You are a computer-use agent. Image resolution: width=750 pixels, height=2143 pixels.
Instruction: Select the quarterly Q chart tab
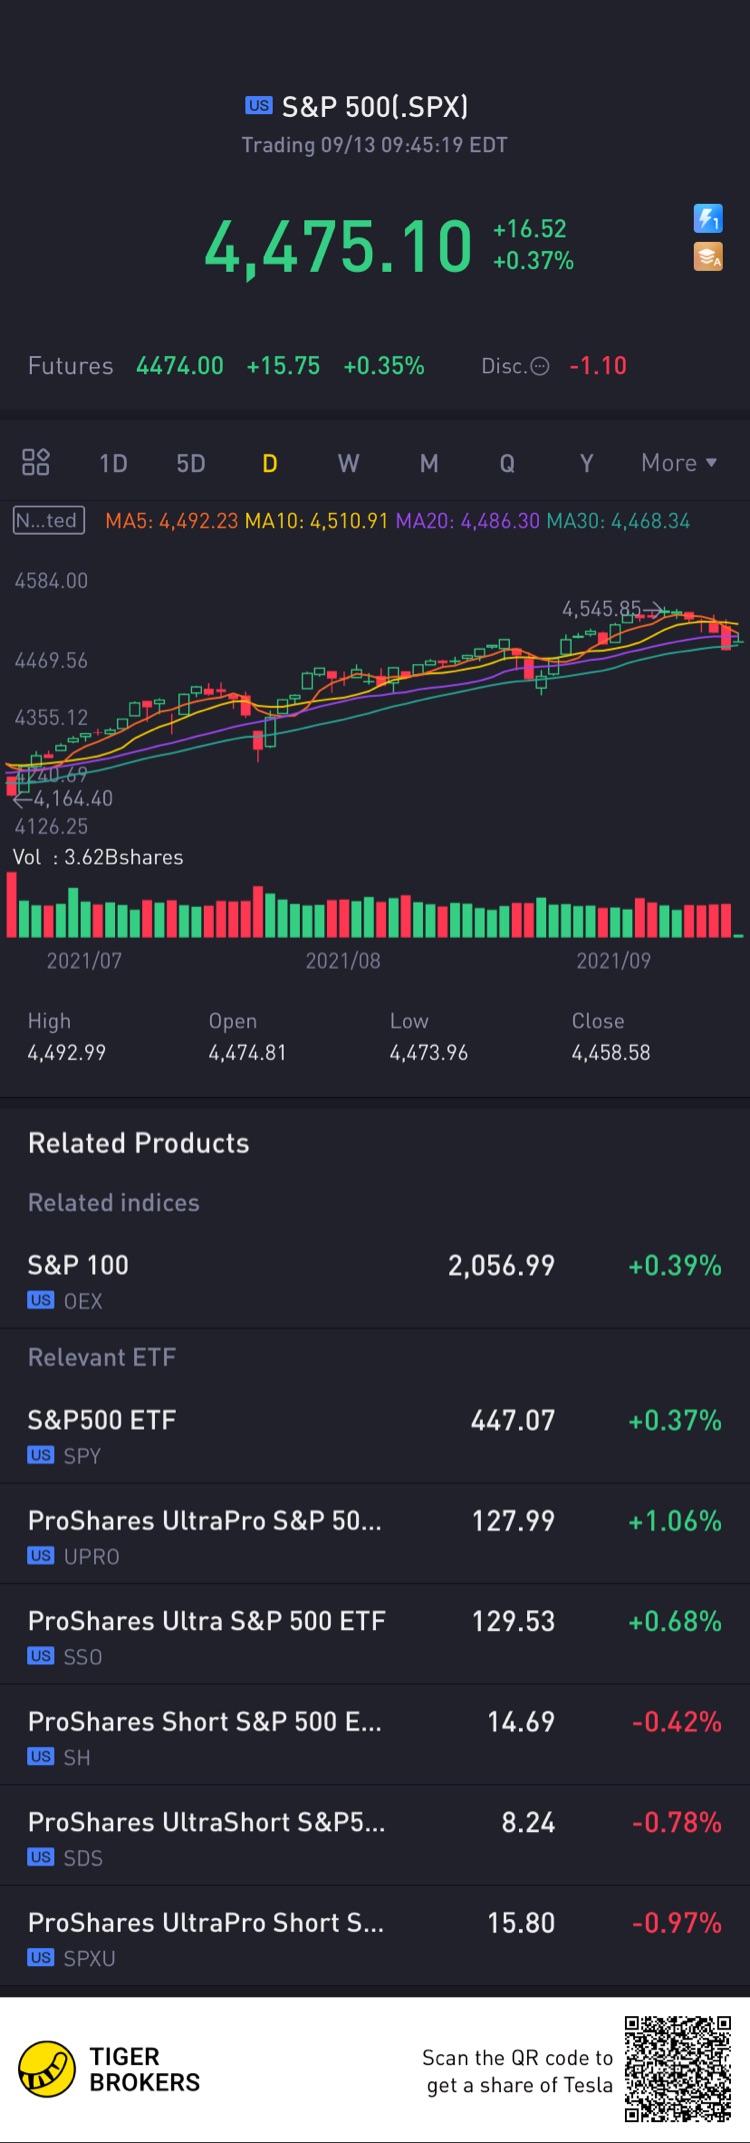point(507,463)
